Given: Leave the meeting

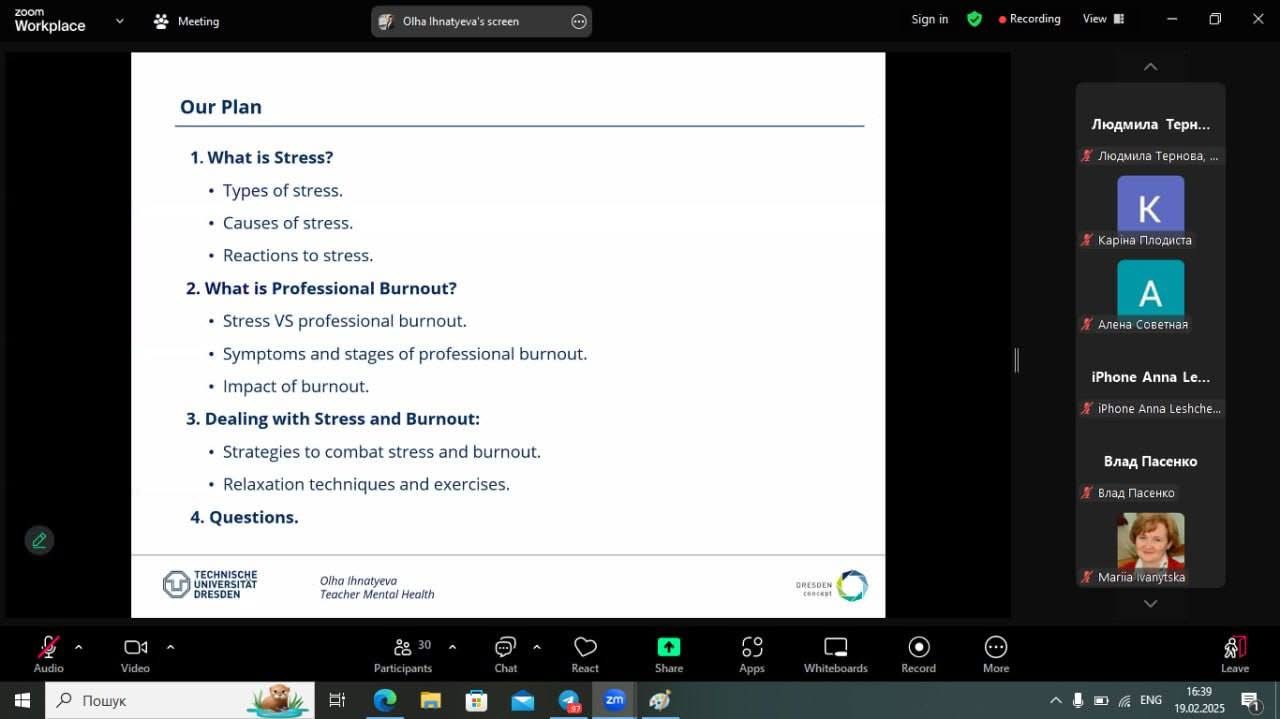Looking at the screenshot, I should pyautogui.click(x=1235, y=654).
